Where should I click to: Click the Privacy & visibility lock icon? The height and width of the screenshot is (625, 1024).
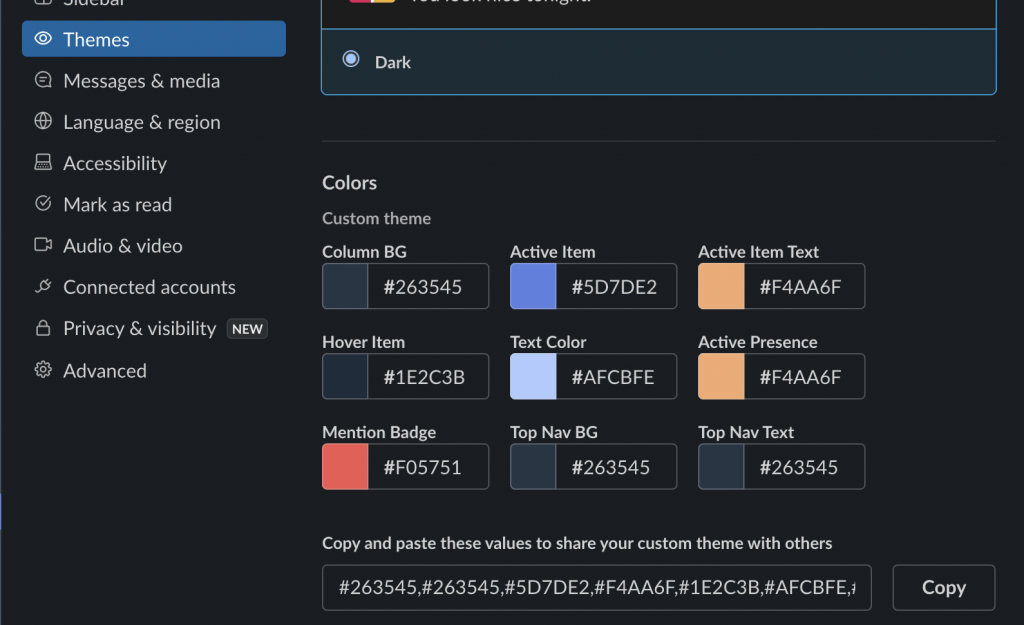[43, 328]
